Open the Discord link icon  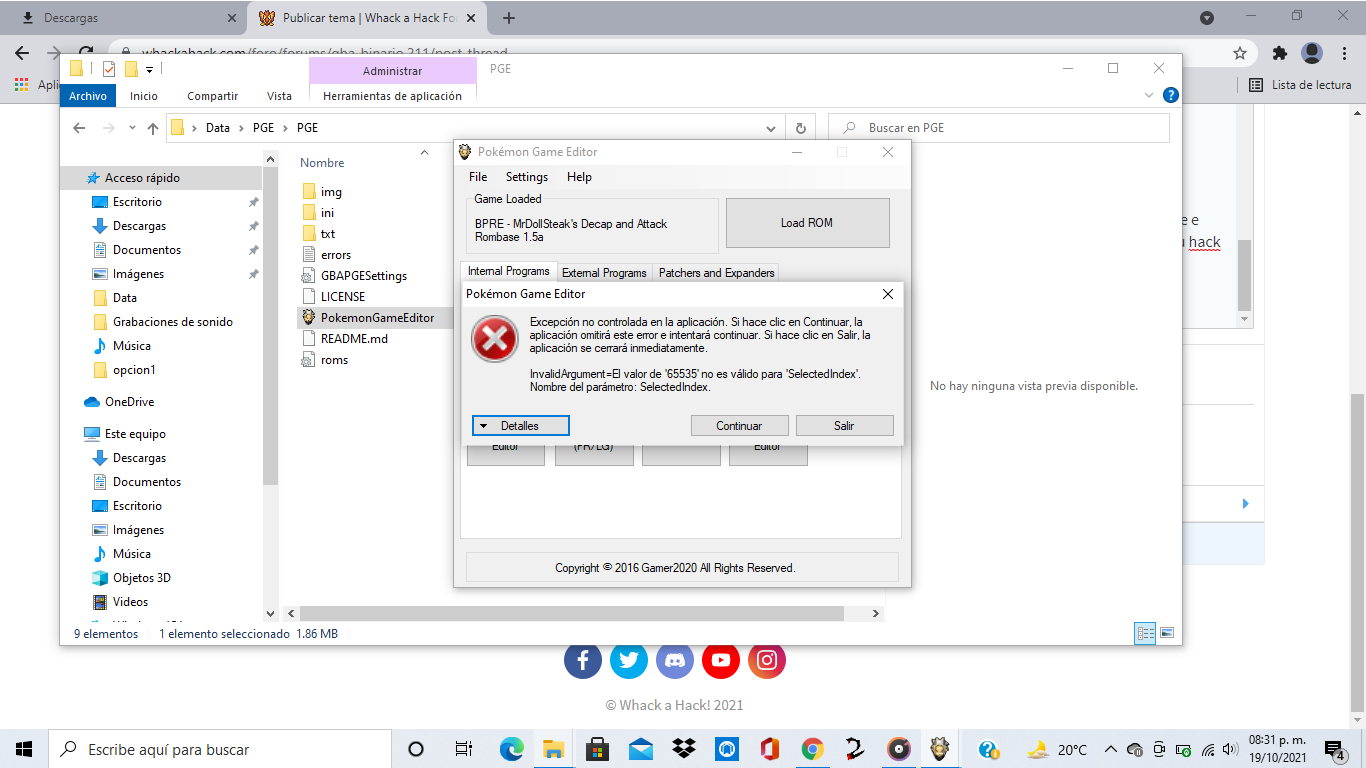(675, 660)
